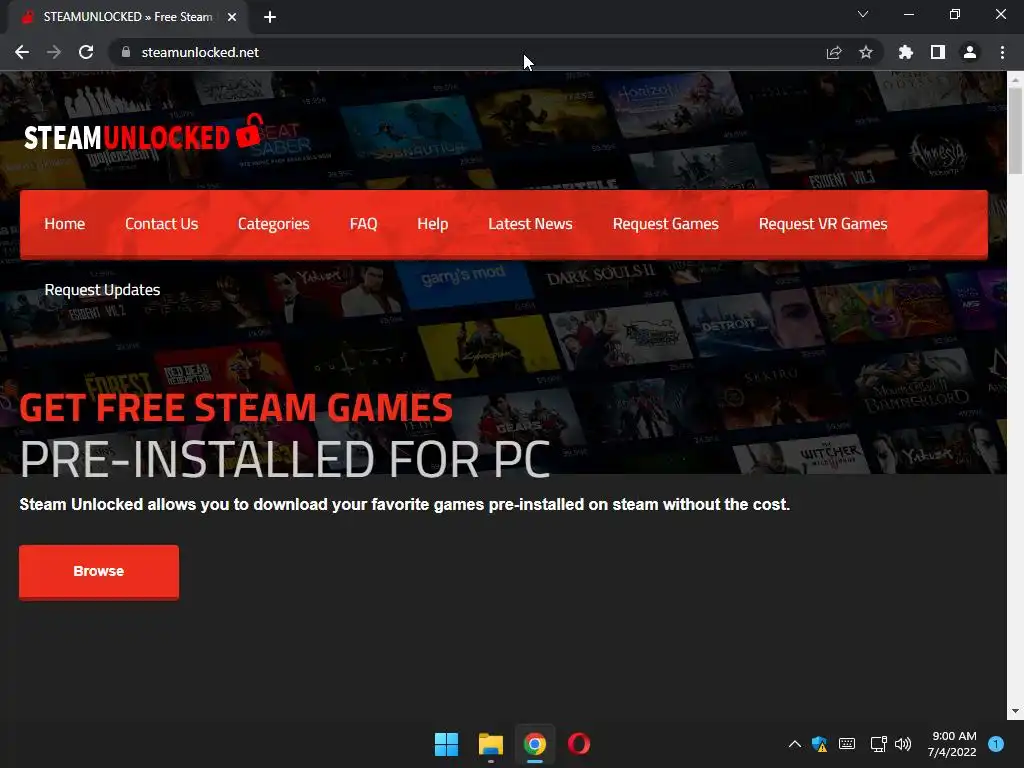1024x768 pixels.
Task: Click the 'GET FREE STEAM GAMES' heading
Action: coord(236,408)
